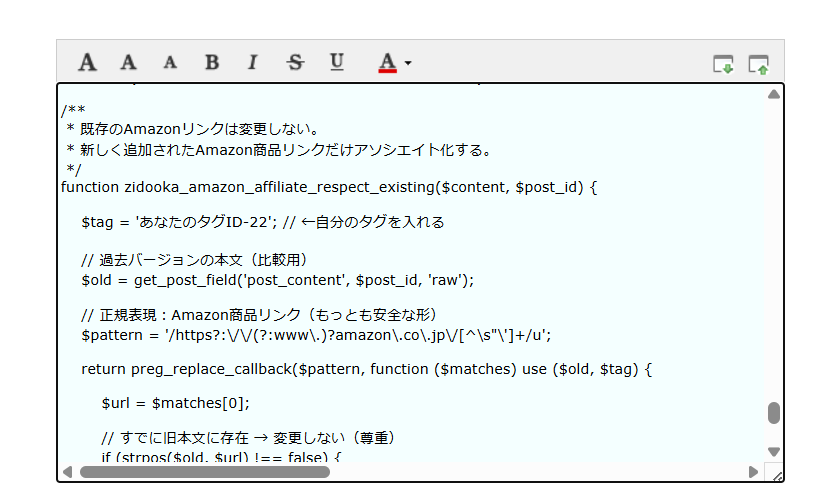Place cursor in the $tag assignment line
The image size is (821, 488).
pos(262,222)
